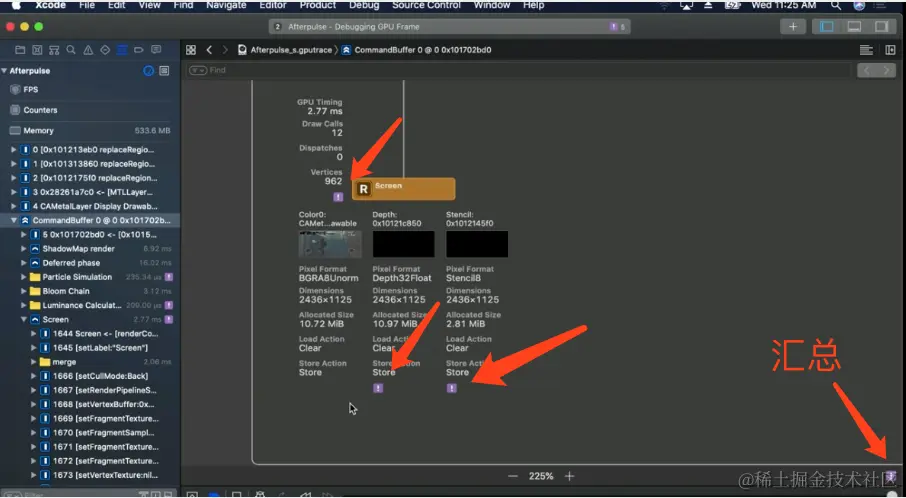Click the purple insight icon under Vertices
The width and height of the screenshot is (906, 498).
[x=339, y=197]
